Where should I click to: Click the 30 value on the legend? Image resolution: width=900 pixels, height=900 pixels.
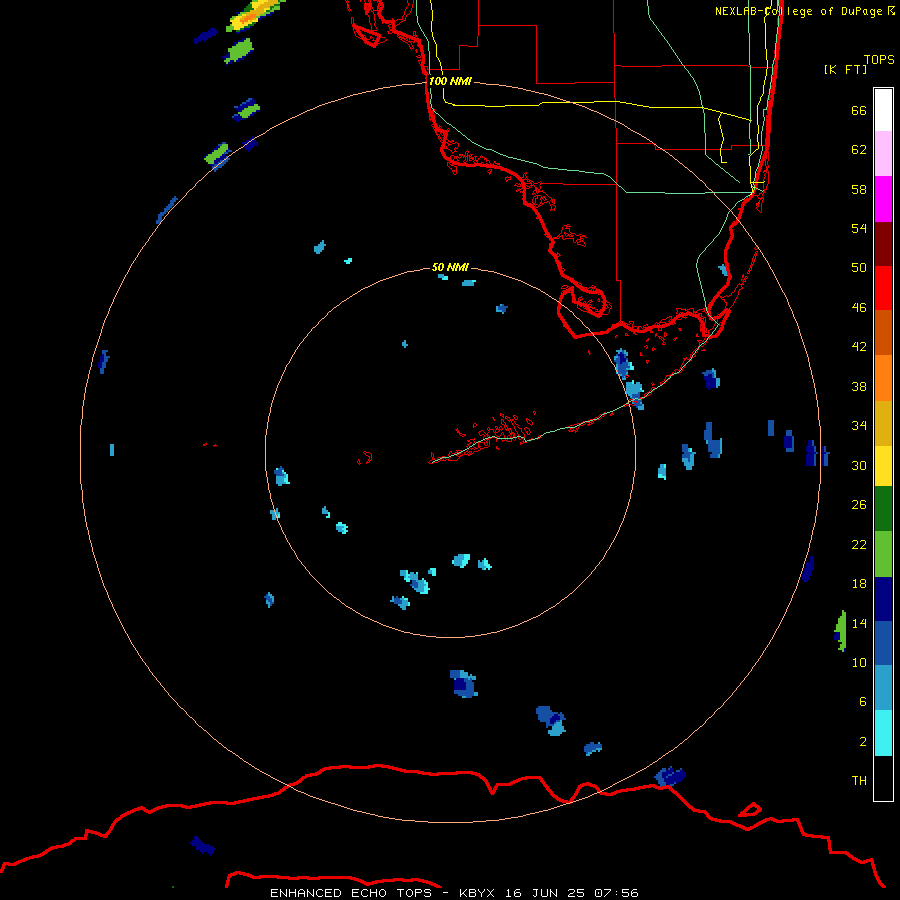(859, 465)
